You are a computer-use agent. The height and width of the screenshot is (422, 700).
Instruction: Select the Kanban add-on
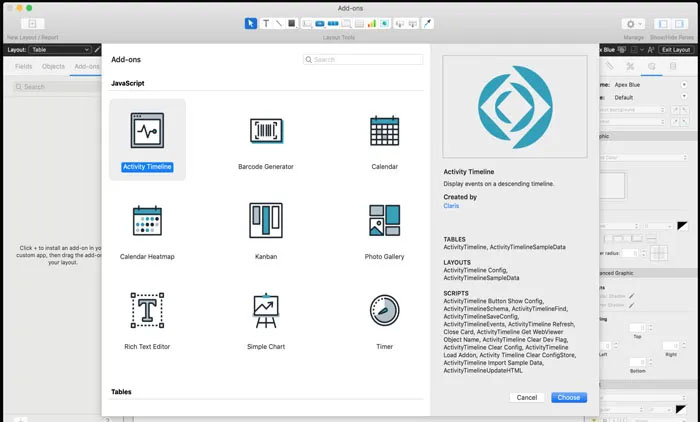266,230
